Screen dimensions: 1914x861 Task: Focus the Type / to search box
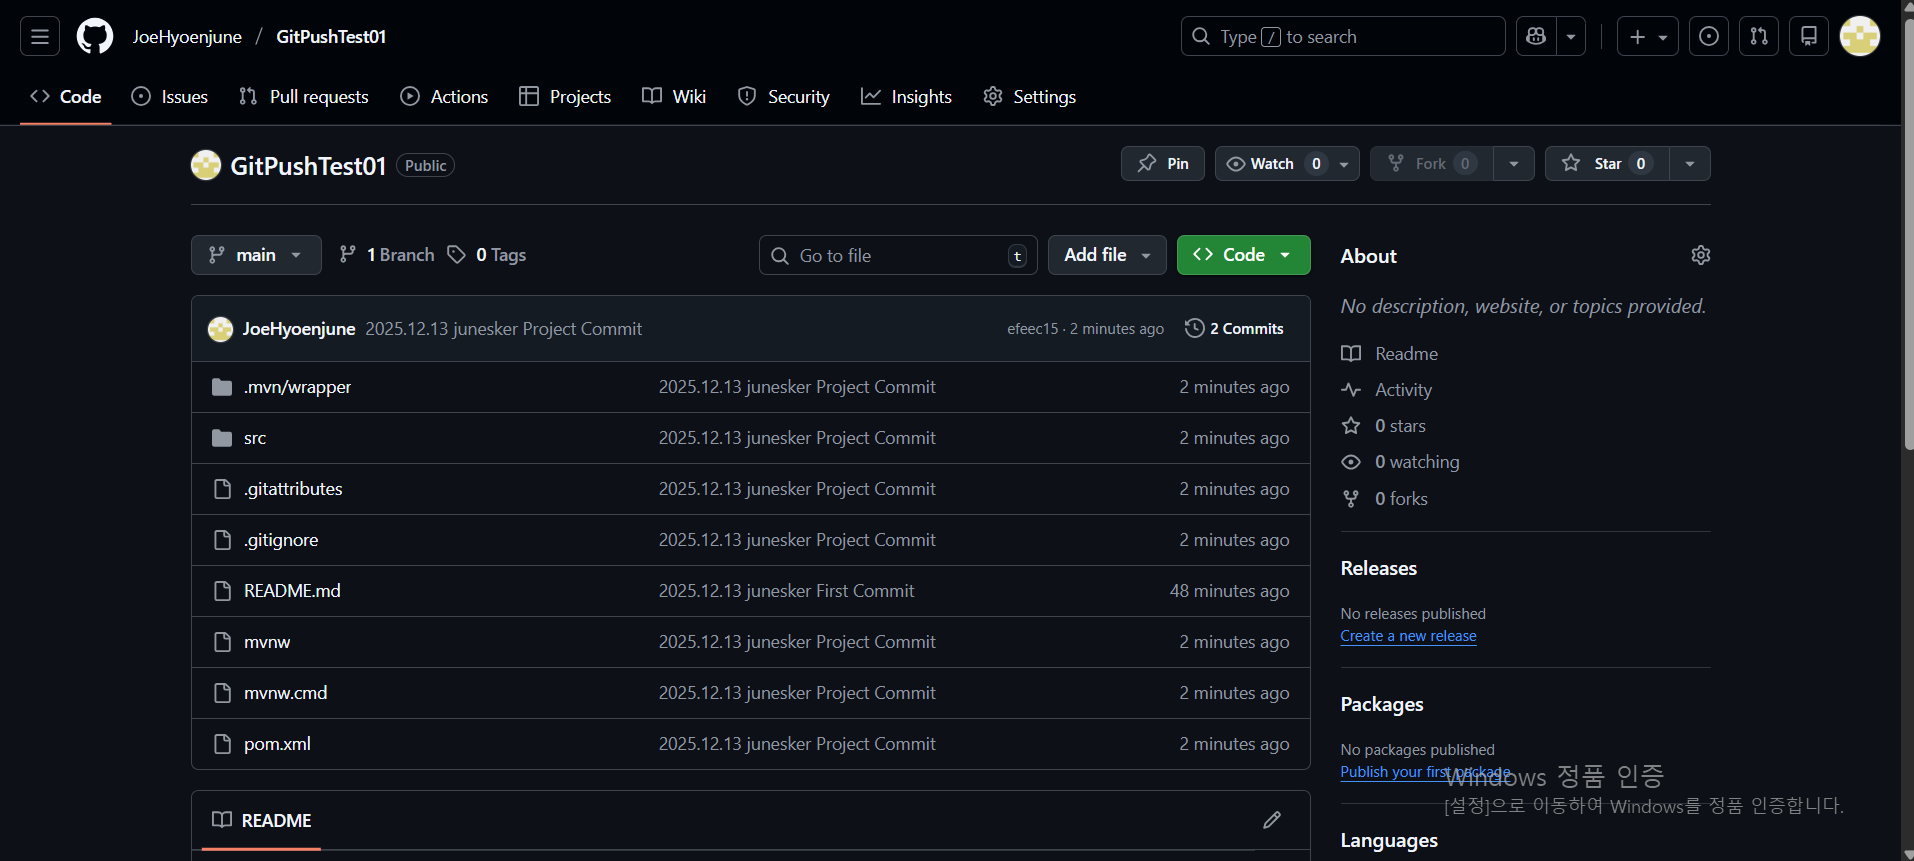[1343, 37]
